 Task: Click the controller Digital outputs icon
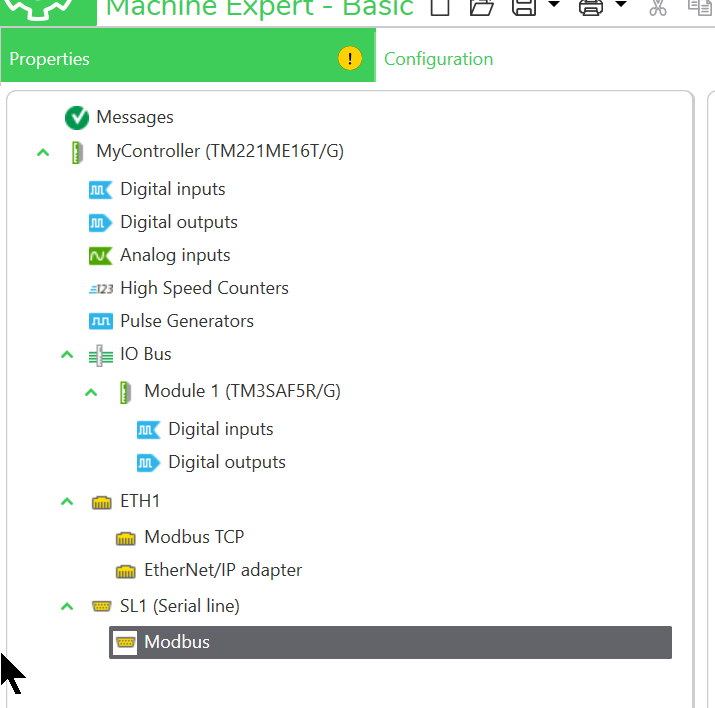100,223
